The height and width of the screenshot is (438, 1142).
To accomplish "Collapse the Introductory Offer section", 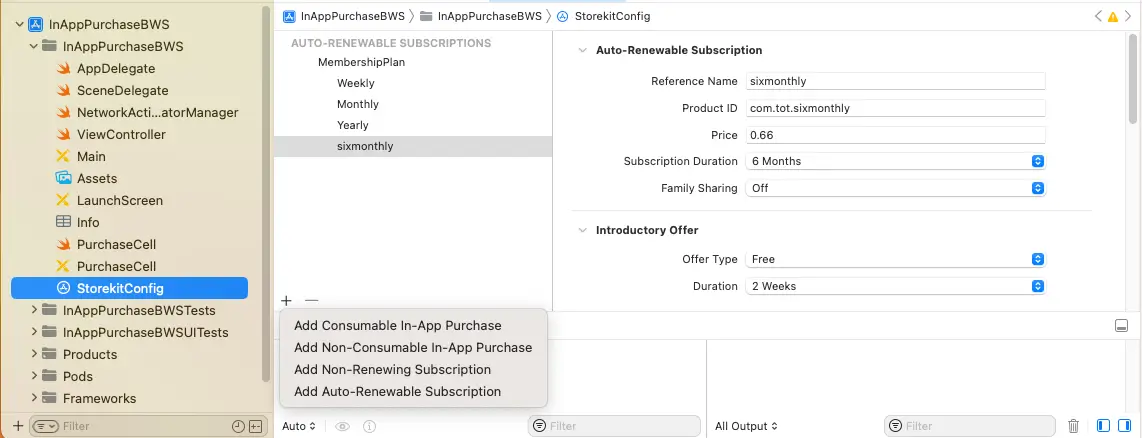I will [x=582, y=230].
